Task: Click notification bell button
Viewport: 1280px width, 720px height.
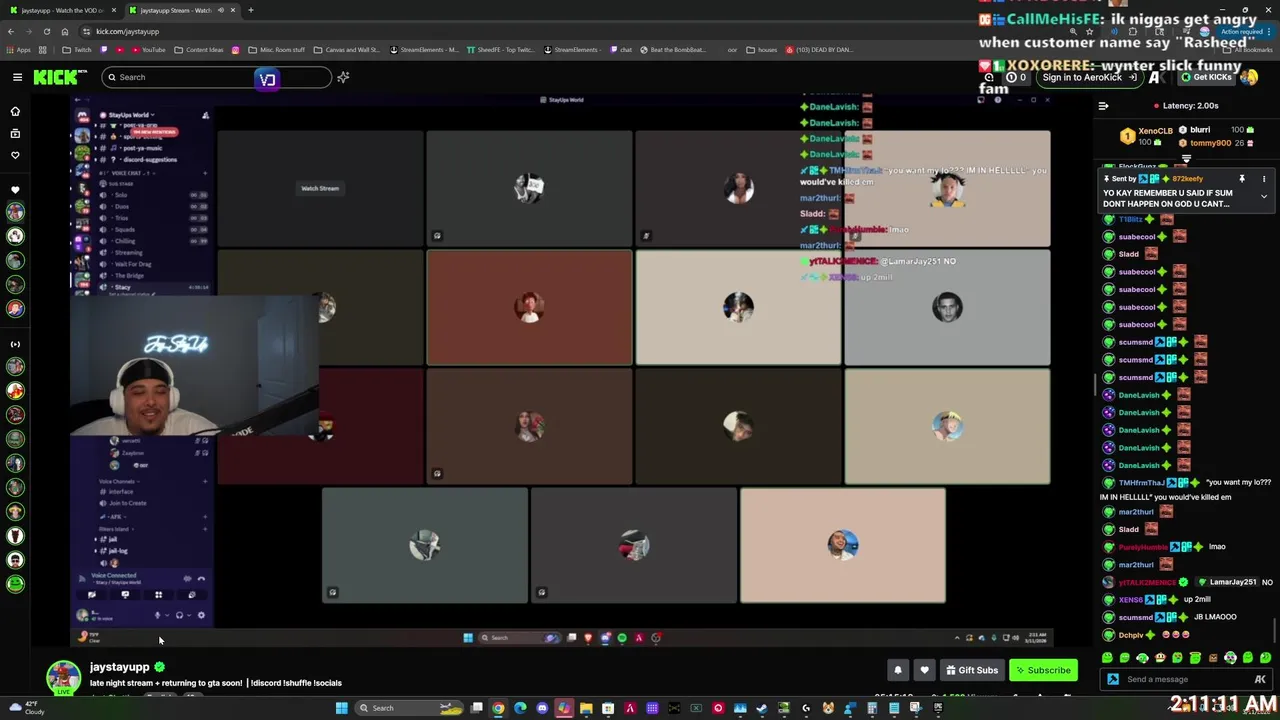Action: [x=898, y=670]
